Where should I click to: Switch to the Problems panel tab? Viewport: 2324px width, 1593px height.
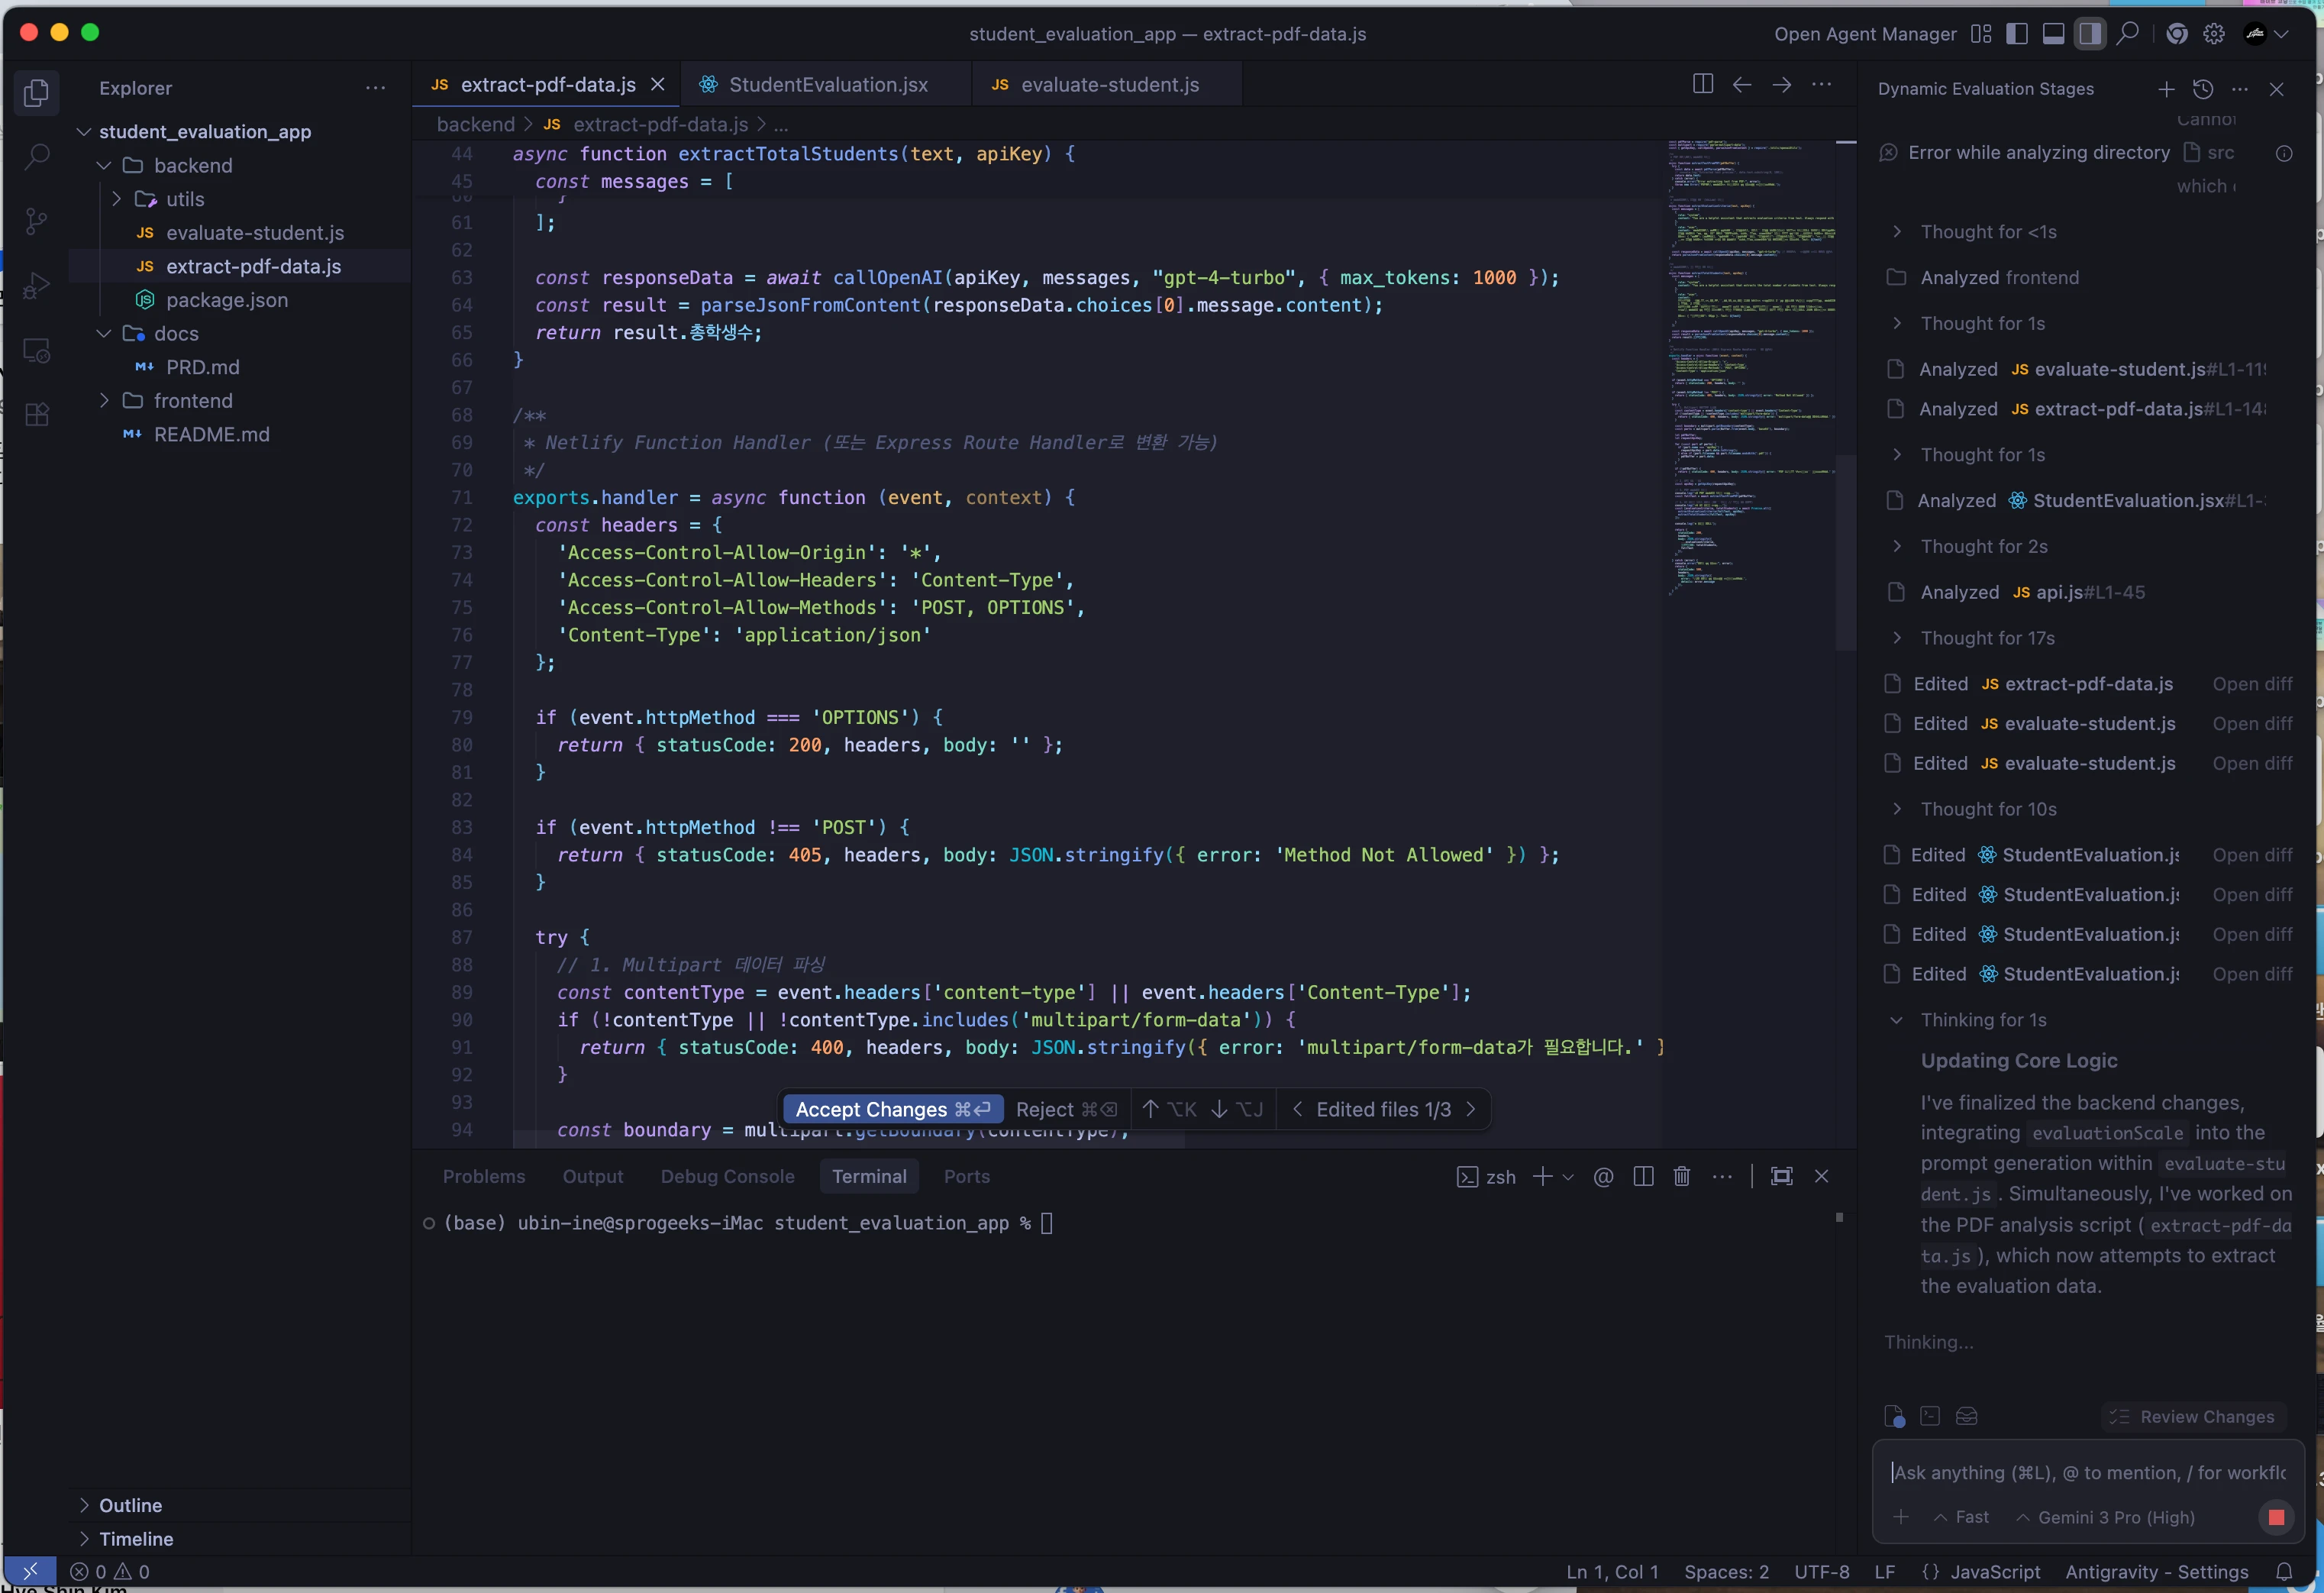[484, 1177]
